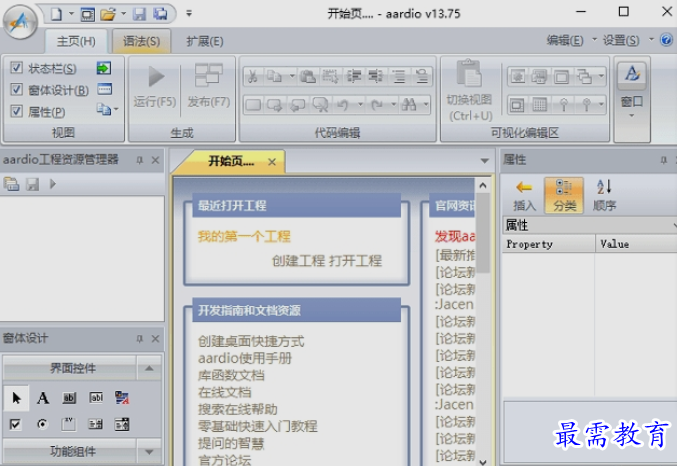Image resolution: width=677 pixels, height=466 pixels.
Task: Click the run 运行(F5) play button
Action: pyautogui.click(x=155, y=86)
